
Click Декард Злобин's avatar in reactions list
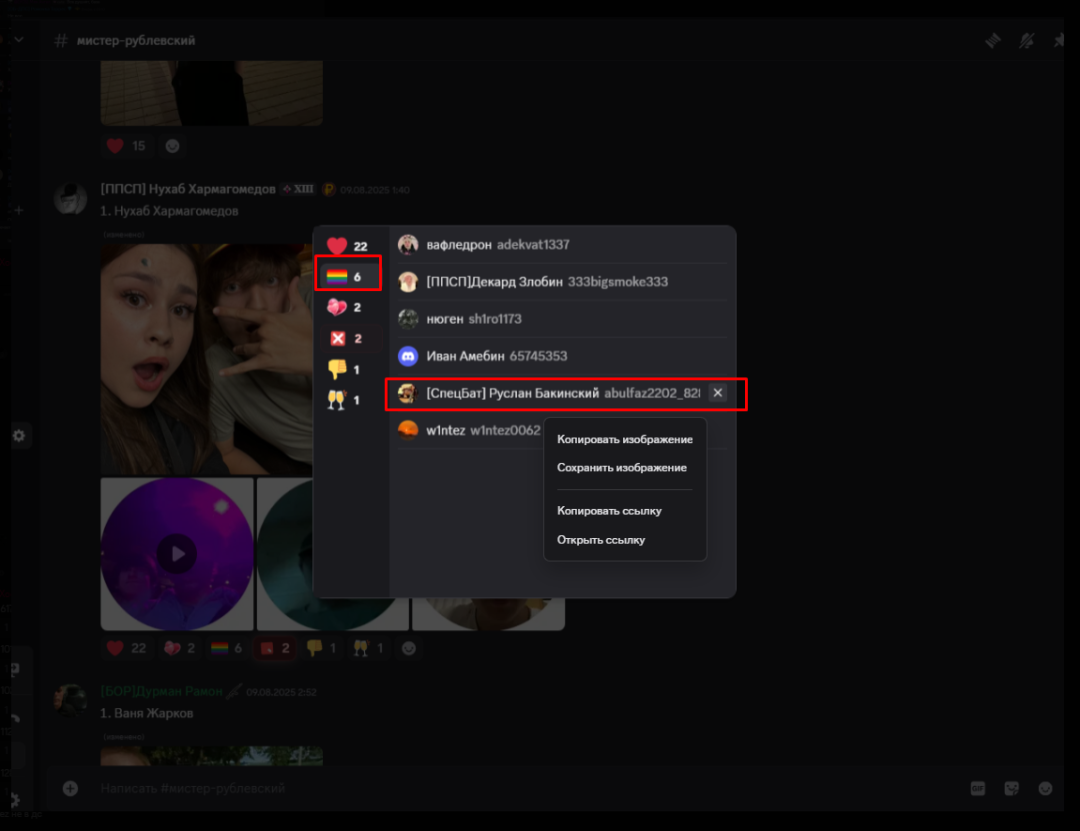pyautogui.click(x=408, y=282)
